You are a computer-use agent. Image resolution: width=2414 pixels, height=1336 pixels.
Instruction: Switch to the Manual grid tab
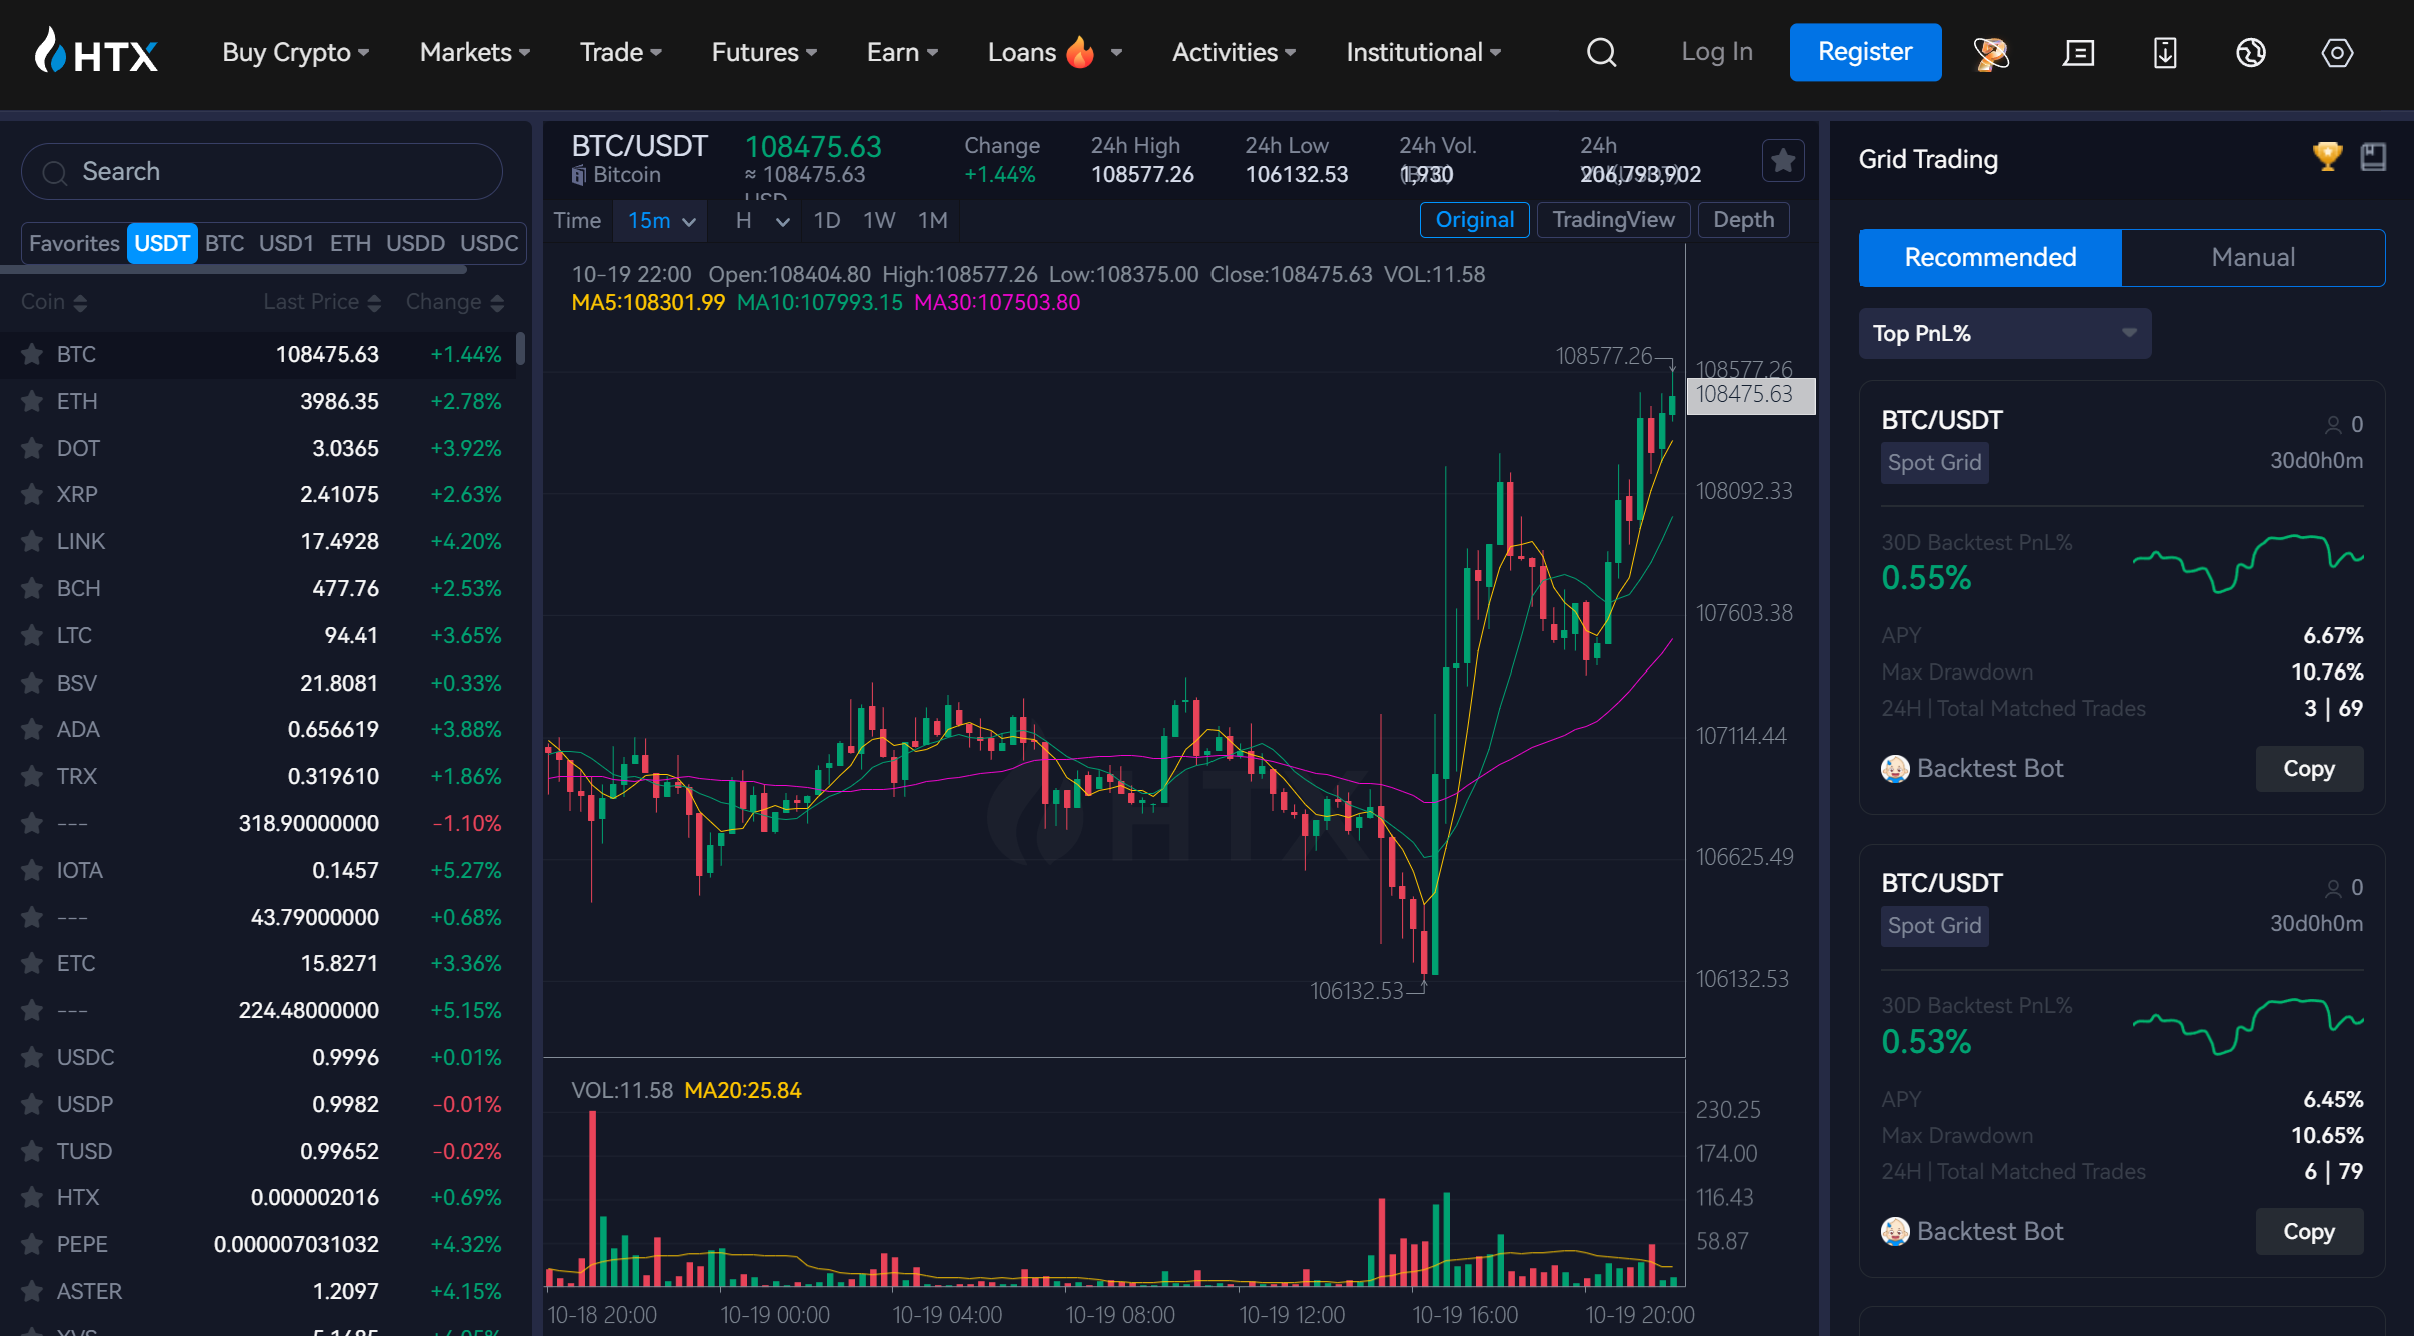(x=2252, y=257)
